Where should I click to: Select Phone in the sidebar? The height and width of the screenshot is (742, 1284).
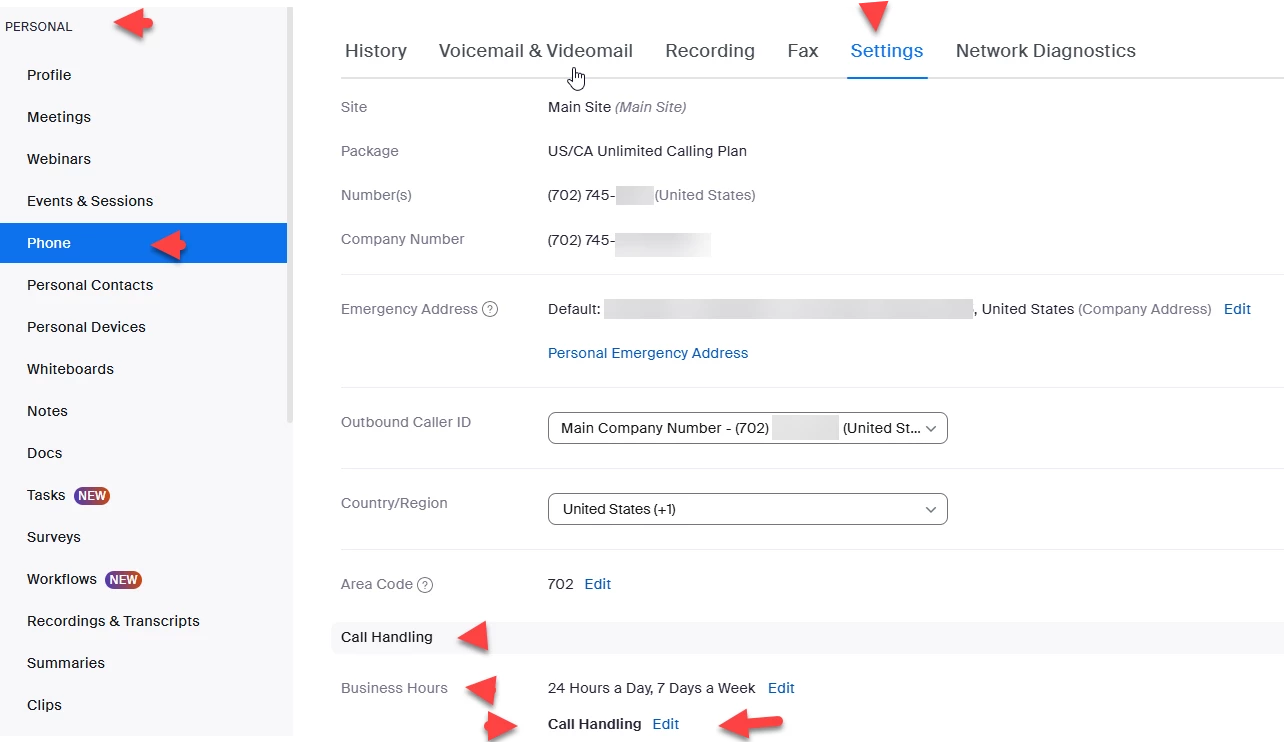coord(143,243)
